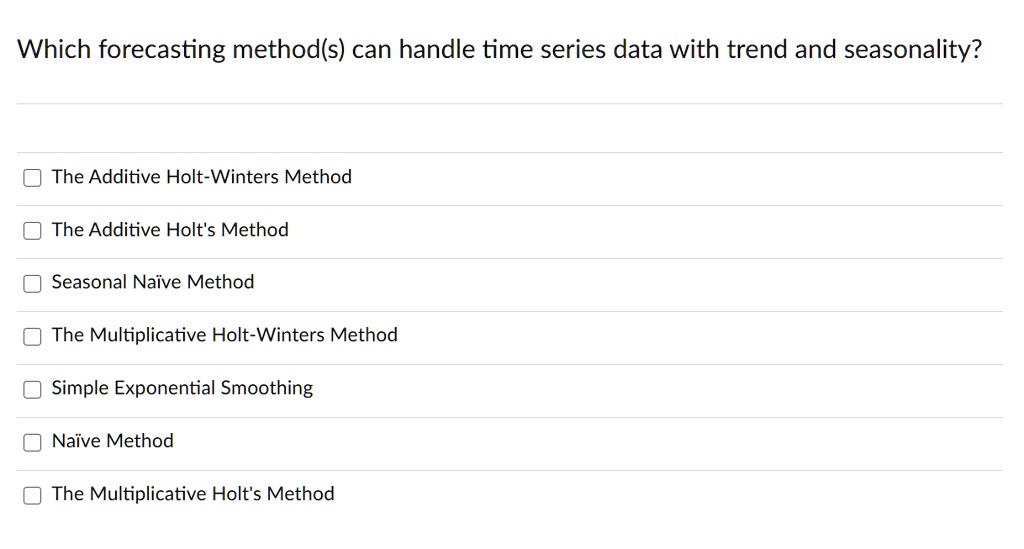Click the 'The Additive Holt's Method' label text
The image size is (1024, 549).
170,230
